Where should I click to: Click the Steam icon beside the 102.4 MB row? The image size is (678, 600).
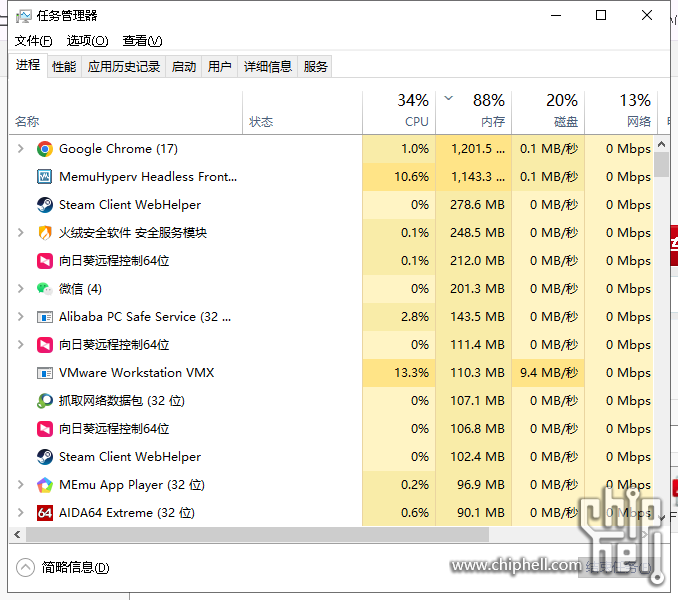click(x=45, y=457)
